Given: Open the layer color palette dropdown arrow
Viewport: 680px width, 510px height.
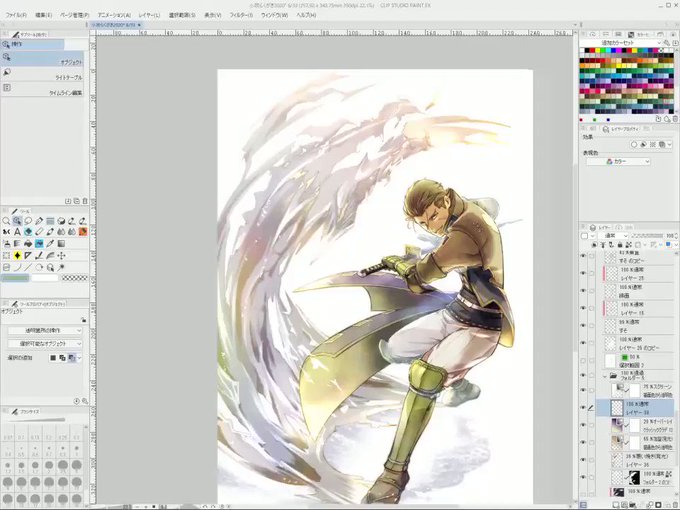Looking at the screenshot, I should pyautogui.click(x=676, y=245).
